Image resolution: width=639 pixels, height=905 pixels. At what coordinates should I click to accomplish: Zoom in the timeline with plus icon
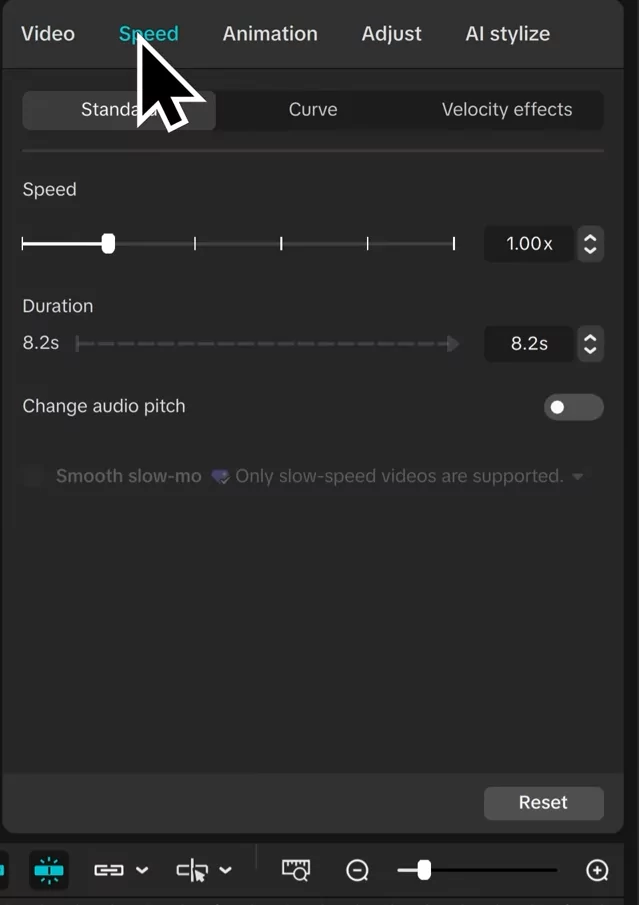tap(597, 870)
